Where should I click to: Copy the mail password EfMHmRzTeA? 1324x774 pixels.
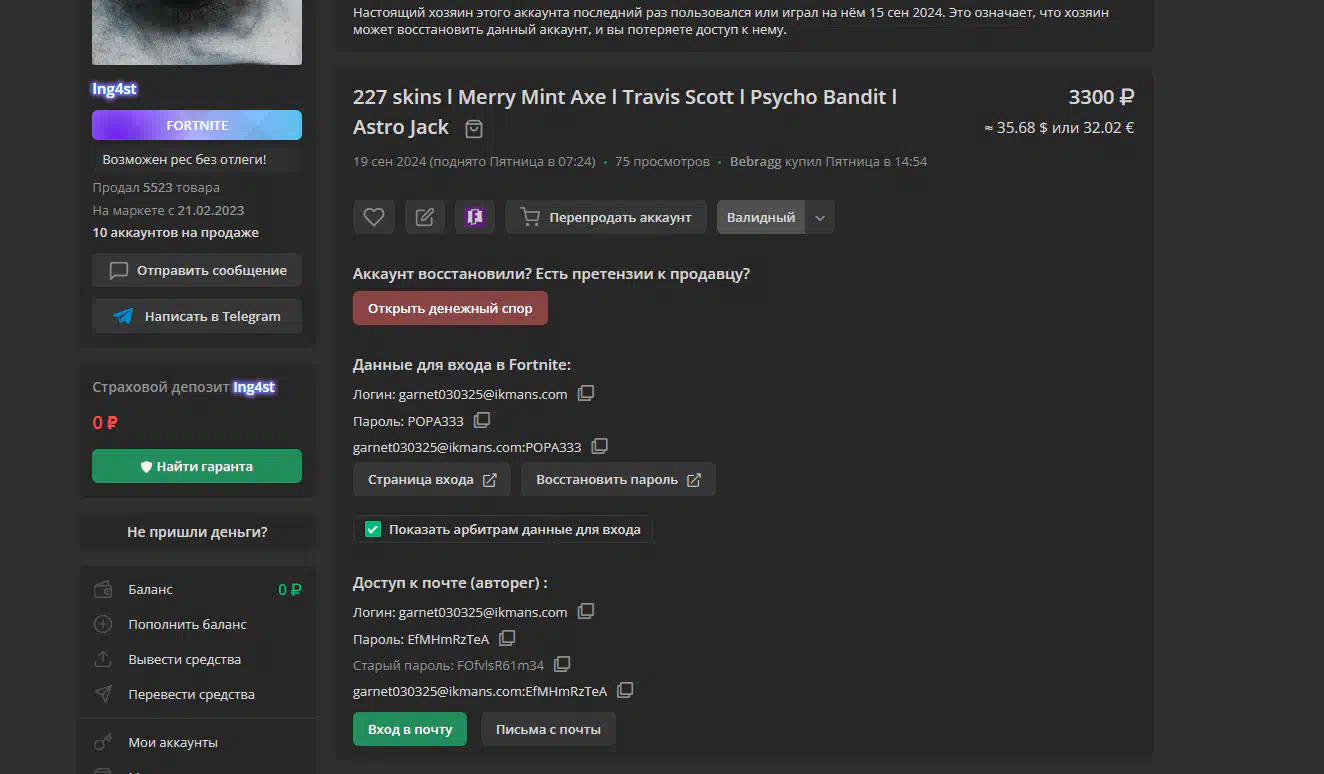point(507,638)
